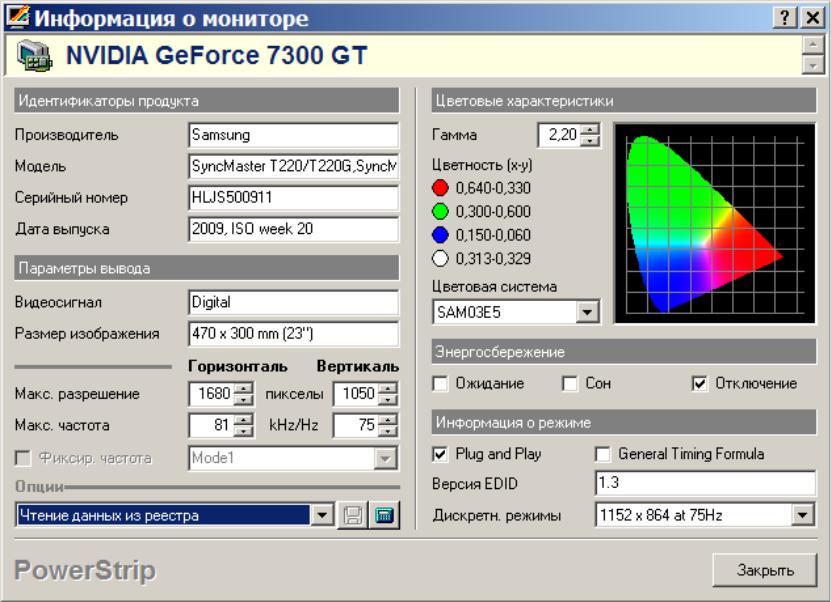Click the Версия EDID 1.3 field

pyautogui.click(x=705, y=483)
